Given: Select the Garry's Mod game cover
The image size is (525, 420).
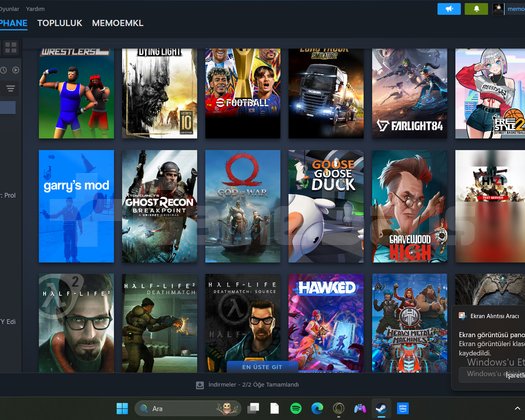Looking at the screenshot, I should pos(76,206).
